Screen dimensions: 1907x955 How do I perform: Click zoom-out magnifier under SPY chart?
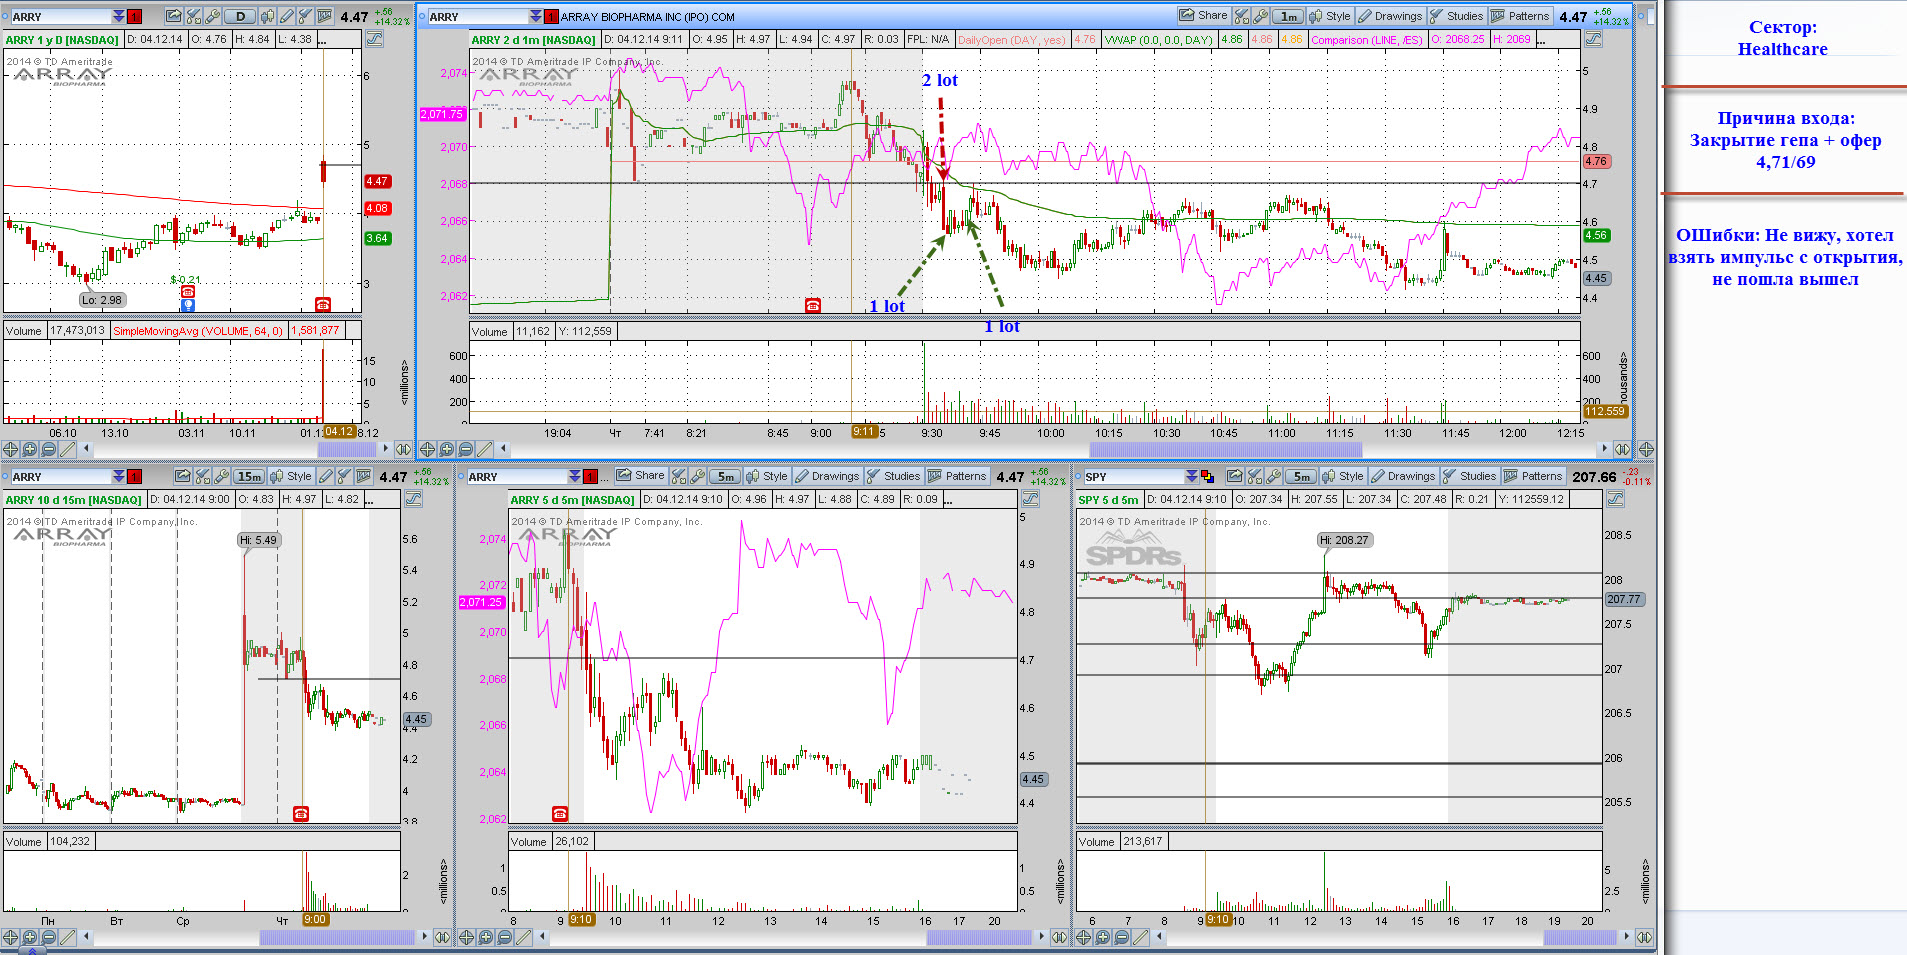click(x=1122, y=937)
